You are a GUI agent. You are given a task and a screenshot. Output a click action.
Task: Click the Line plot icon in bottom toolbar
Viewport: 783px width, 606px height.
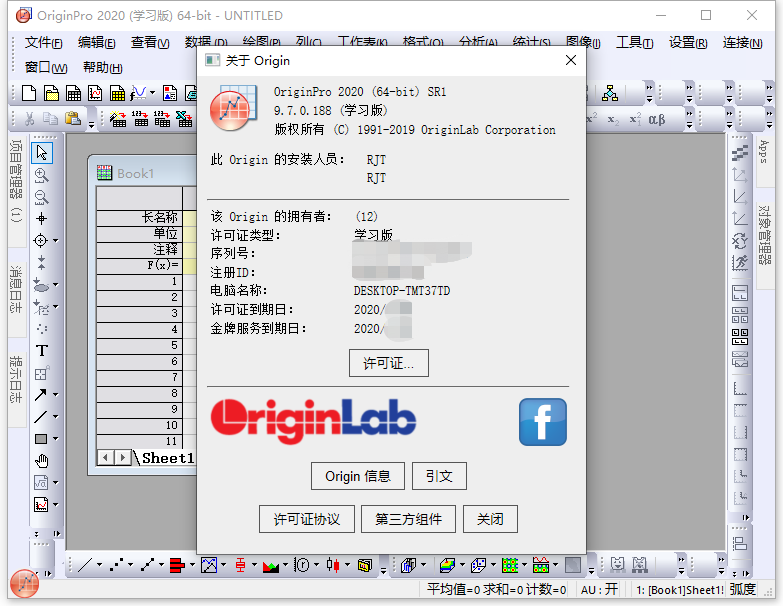click(x=84, y=565)
